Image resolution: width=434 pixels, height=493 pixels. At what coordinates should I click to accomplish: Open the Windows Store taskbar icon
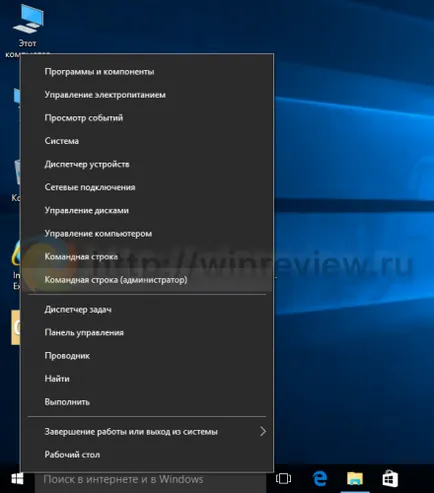point(390,479)
